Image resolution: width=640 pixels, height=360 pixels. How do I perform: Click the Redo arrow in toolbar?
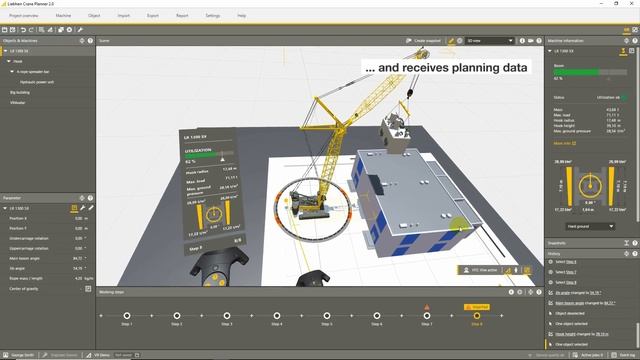coord(31,30)
